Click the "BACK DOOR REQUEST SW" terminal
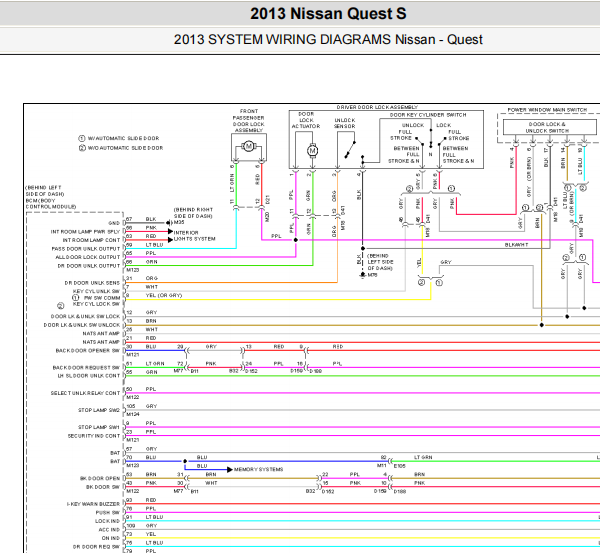 86,367
